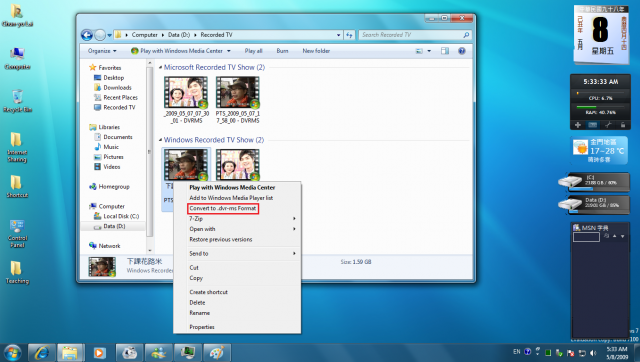Click the Paint palette taskbar icon

[217, 353]
